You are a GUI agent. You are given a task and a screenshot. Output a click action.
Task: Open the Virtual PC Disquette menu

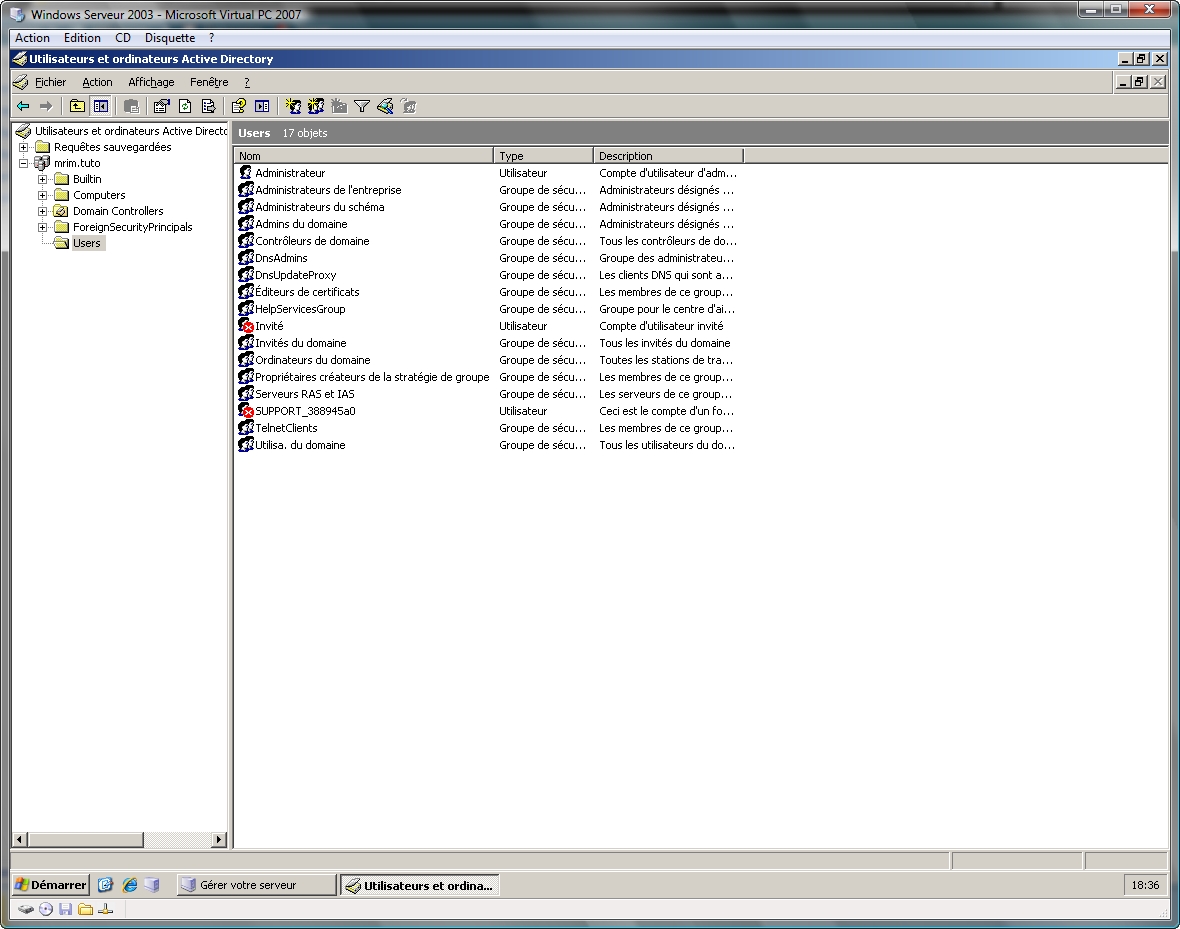(170, 38)
